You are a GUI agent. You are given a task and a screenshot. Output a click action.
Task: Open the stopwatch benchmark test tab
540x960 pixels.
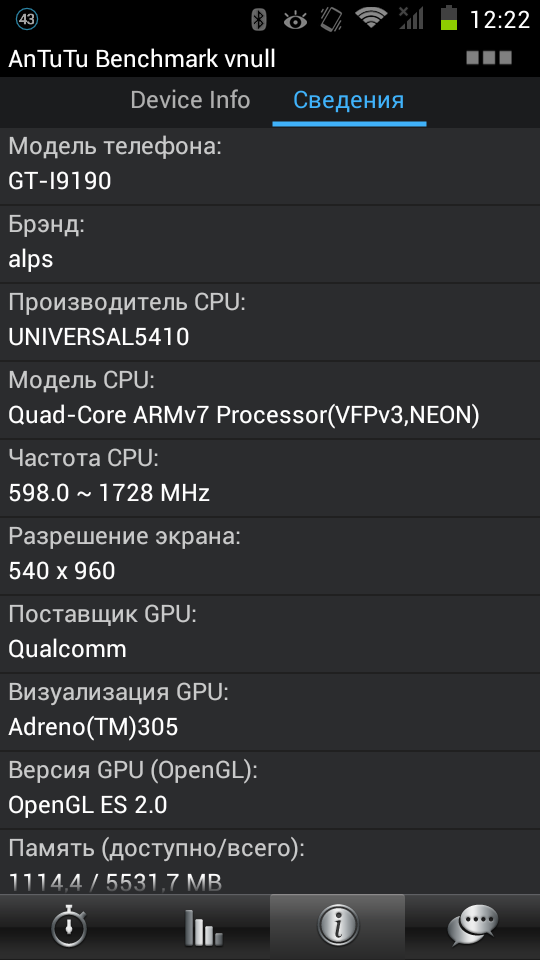coord(68,927)
